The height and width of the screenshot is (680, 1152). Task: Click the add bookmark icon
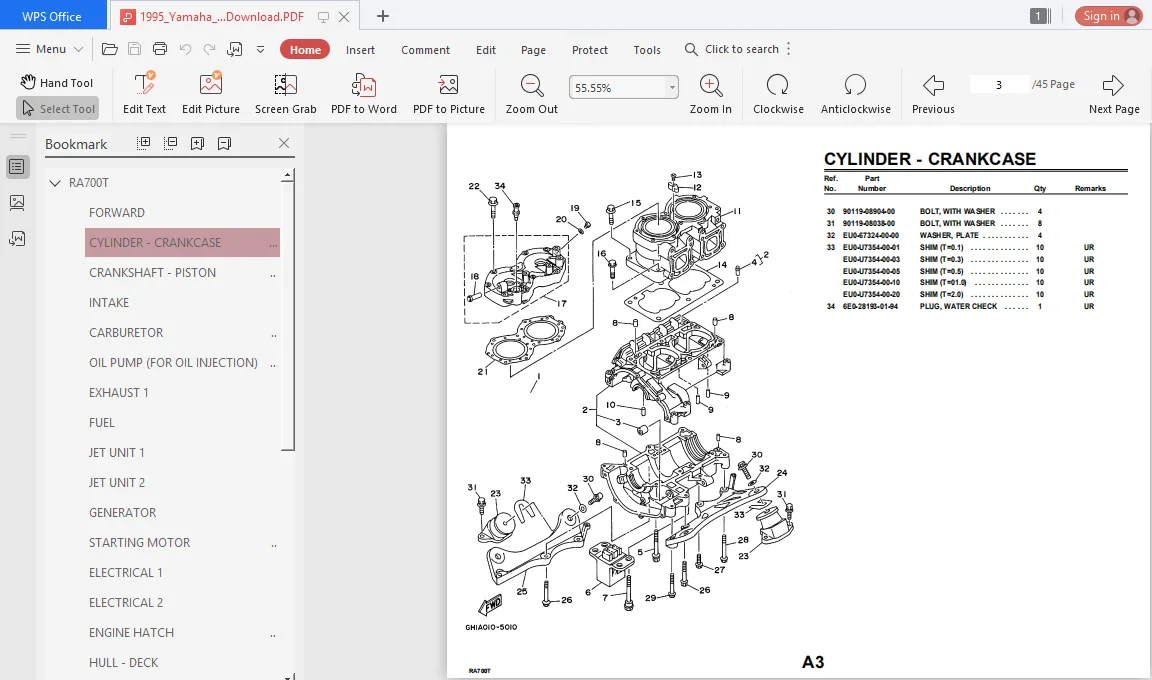[x=198, y=143]
